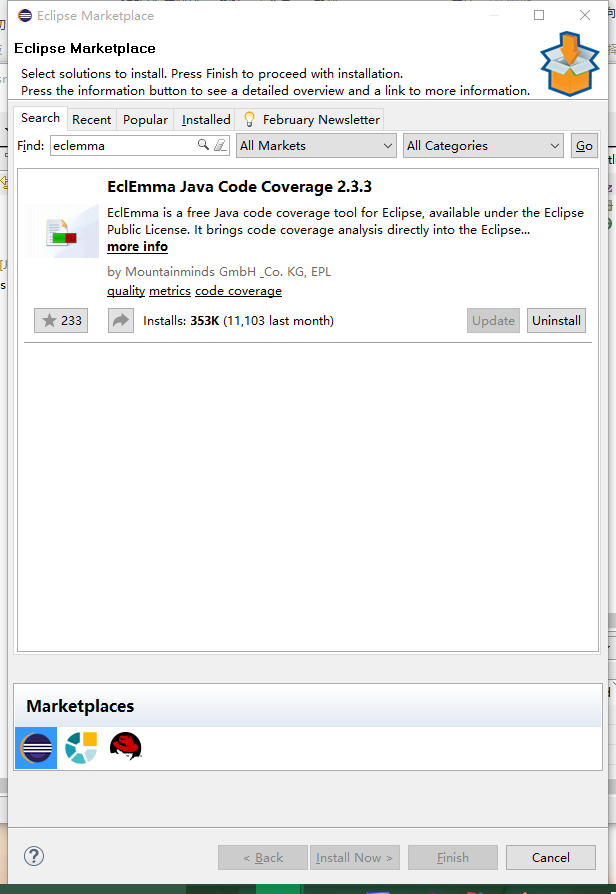
Task: Open the February Newsletter tab
Action: coord(311,120)
